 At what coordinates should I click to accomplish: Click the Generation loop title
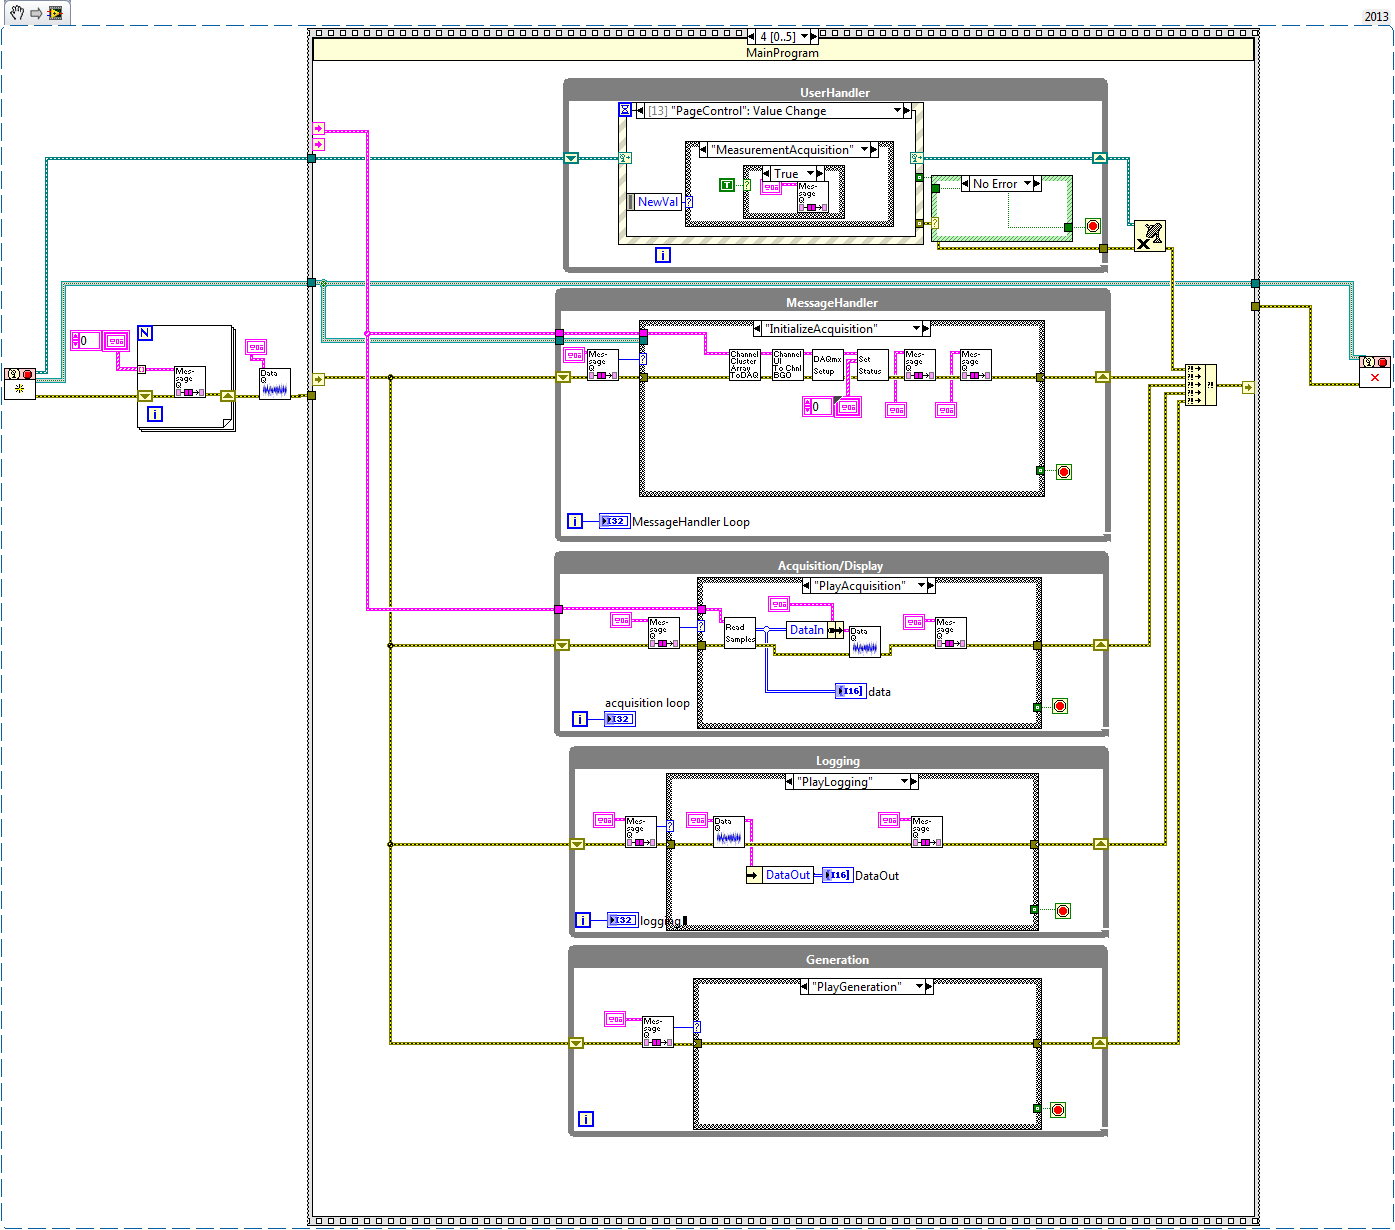[838, 960]
